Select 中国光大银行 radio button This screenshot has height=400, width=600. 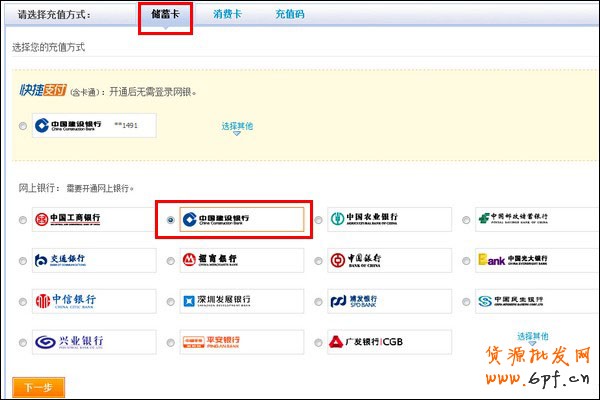pyautogui.click(x=466, y=261)
